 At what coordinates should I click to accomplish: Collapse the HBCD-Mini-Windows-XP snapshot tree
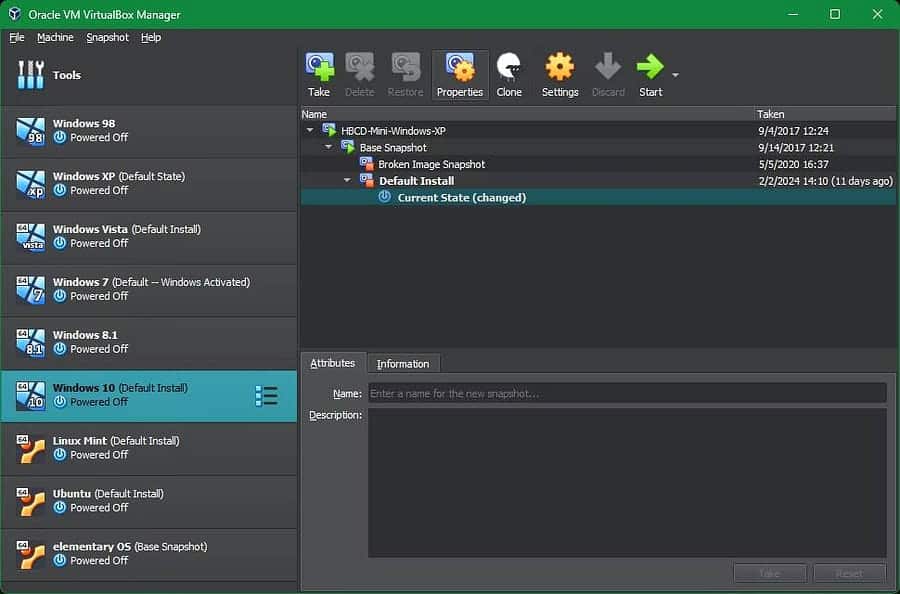click(310, 131)
